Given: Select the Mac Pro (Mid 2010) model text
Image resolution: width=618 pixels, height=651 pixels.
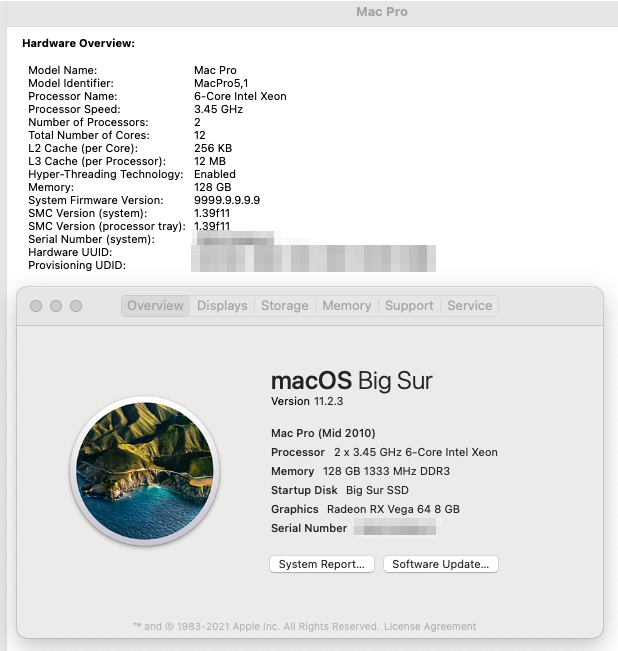Looking at the screenshot, I should (323, 433).
